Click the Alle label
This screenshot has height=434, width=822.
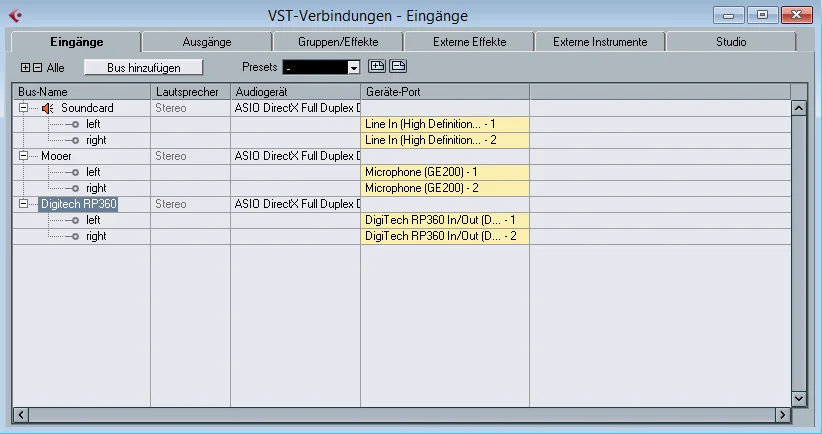click(x=56, y=68)
